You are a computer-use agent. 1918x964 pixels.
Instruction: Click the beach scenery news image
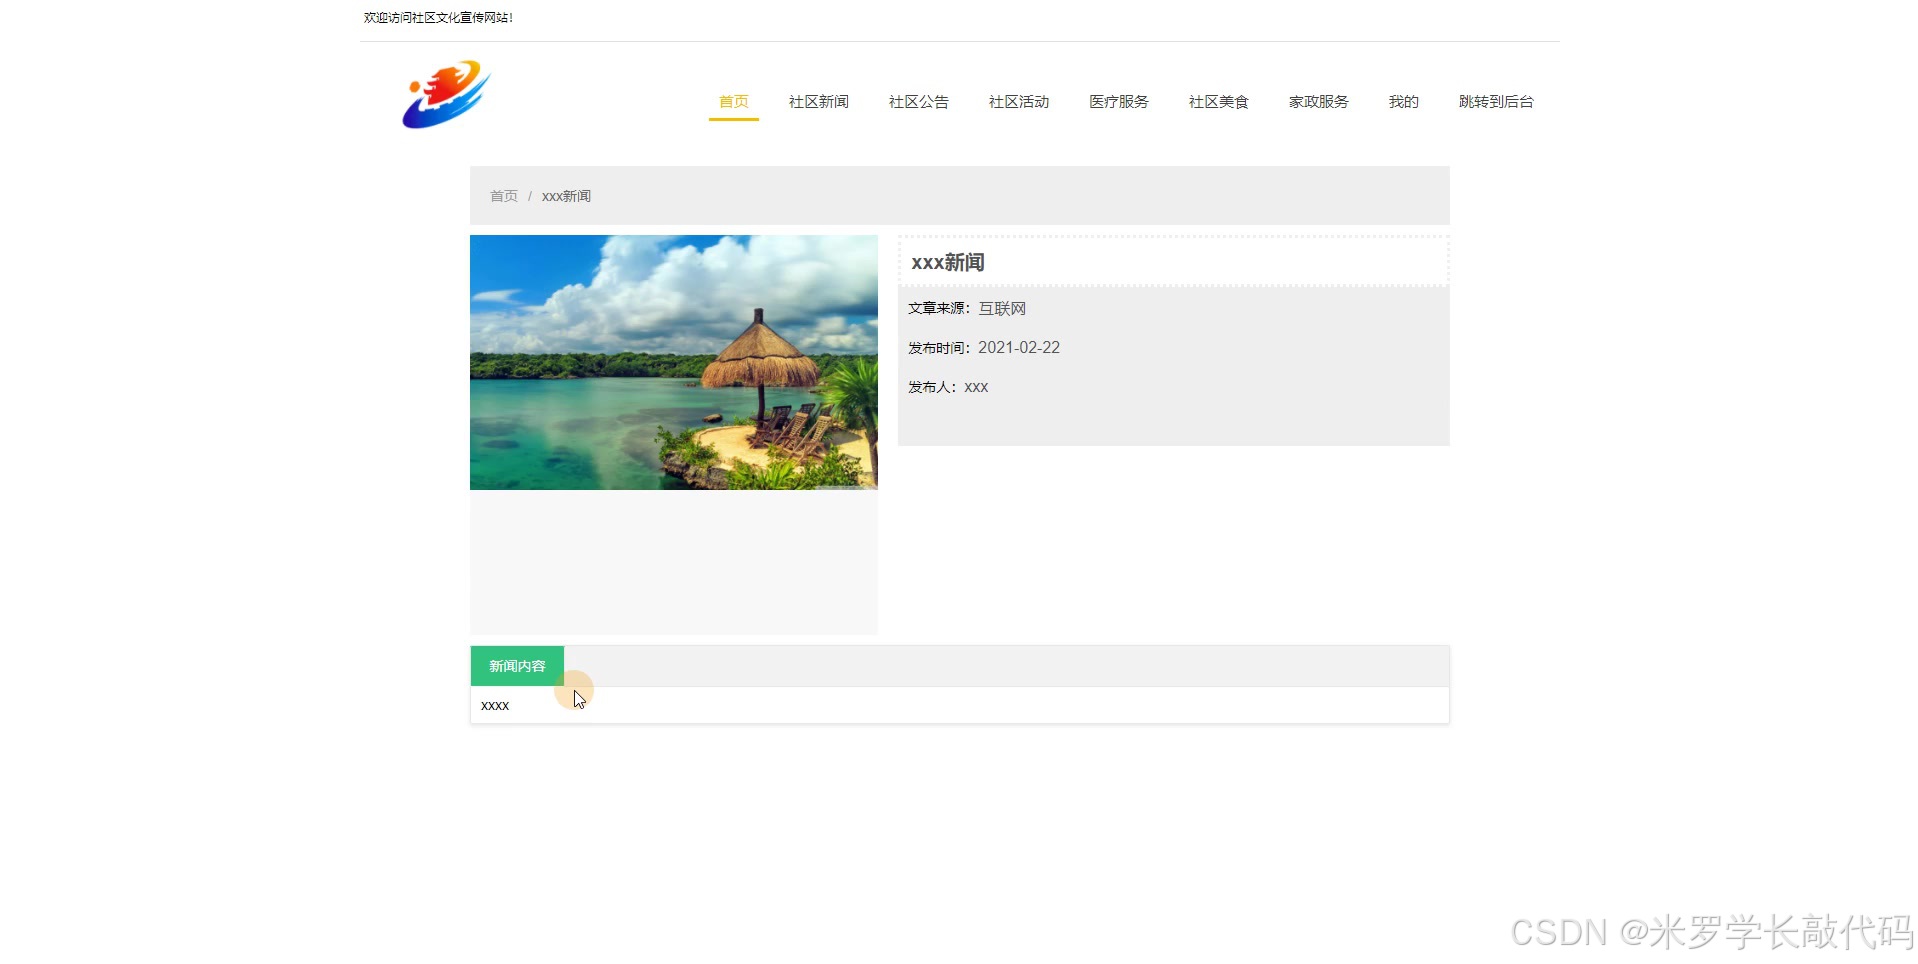[x=673, y=362]
